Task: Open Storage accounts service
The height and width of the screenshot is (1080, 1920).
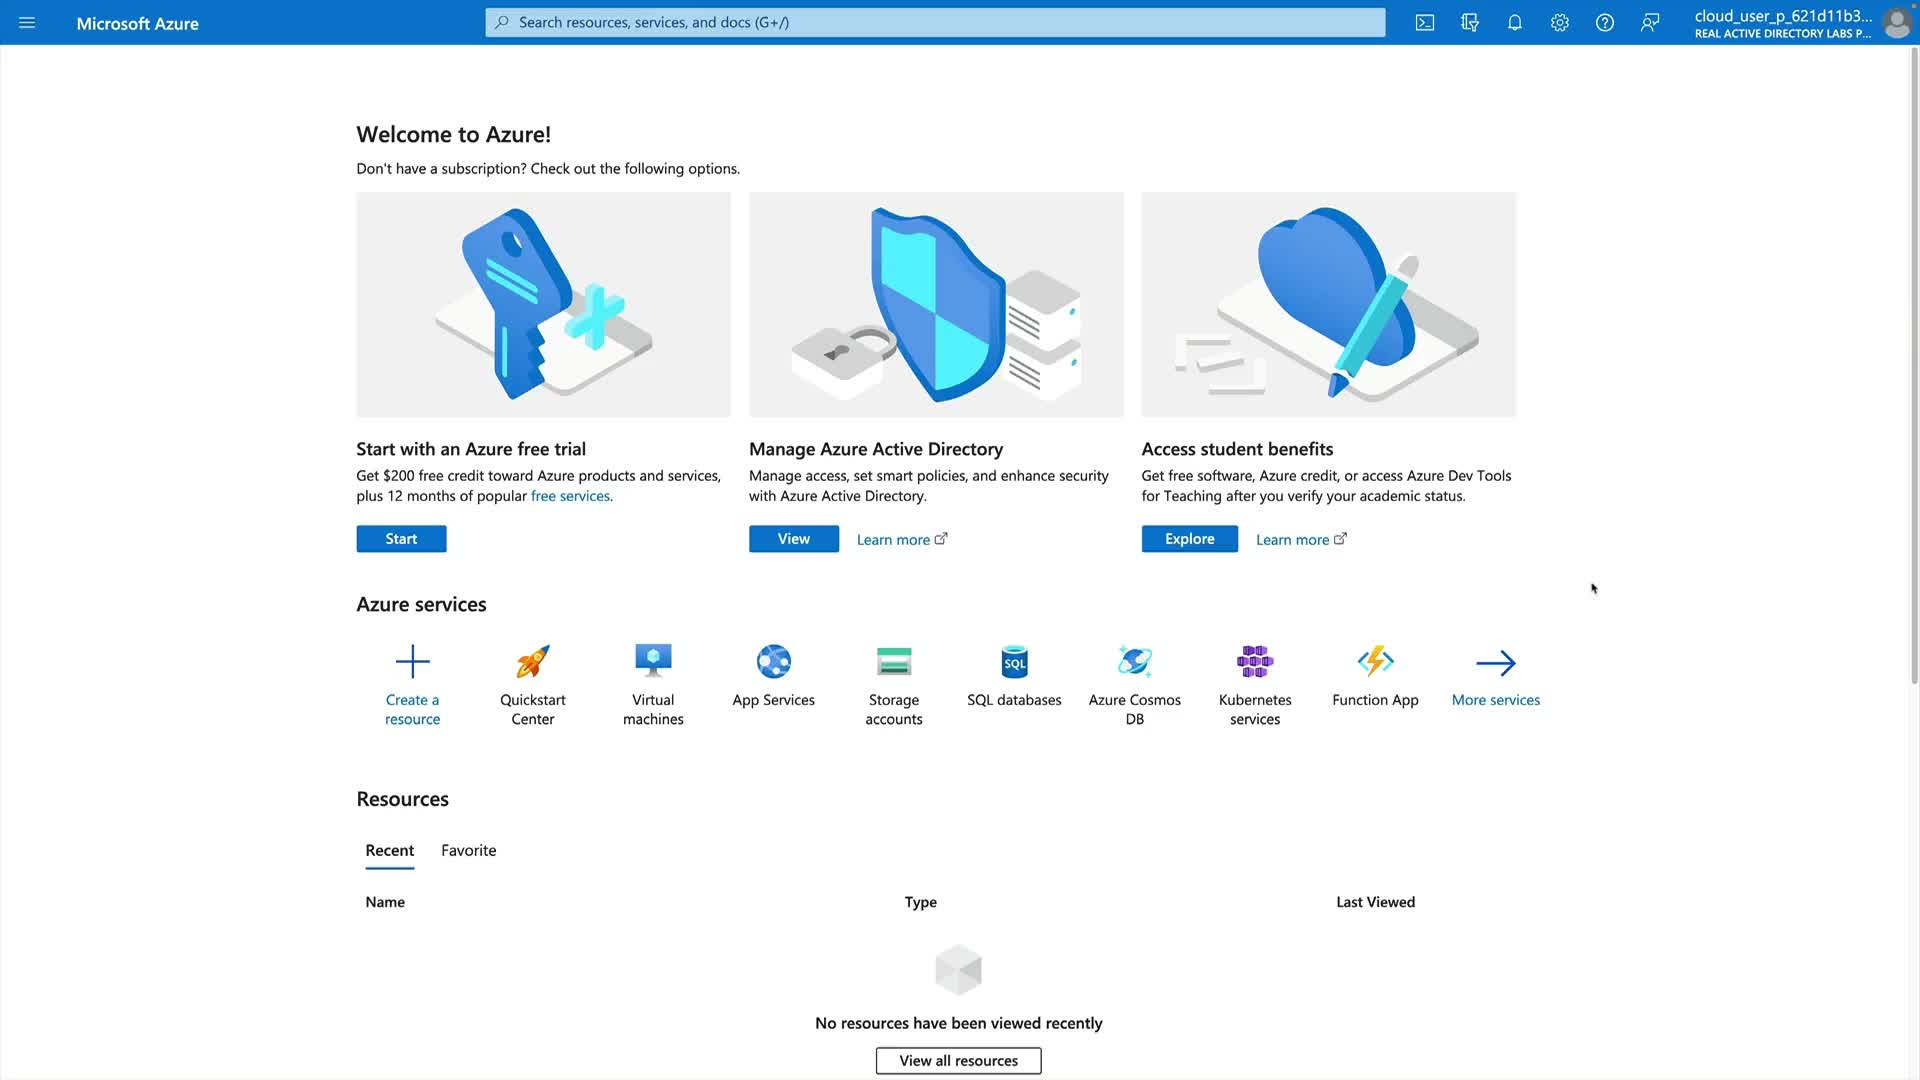Action: click(894, 663)
